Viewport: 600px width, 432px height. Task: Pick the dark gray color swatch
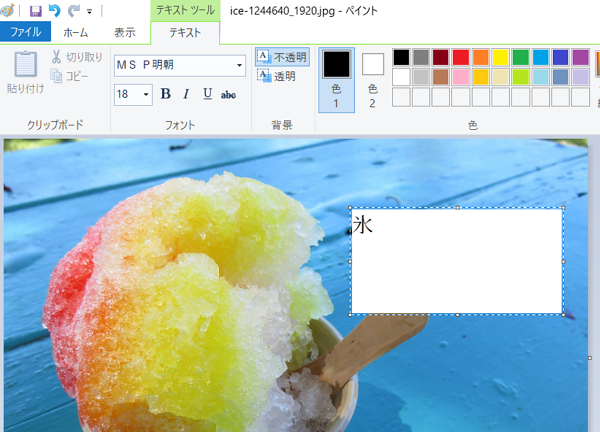(x=421, y=57)
